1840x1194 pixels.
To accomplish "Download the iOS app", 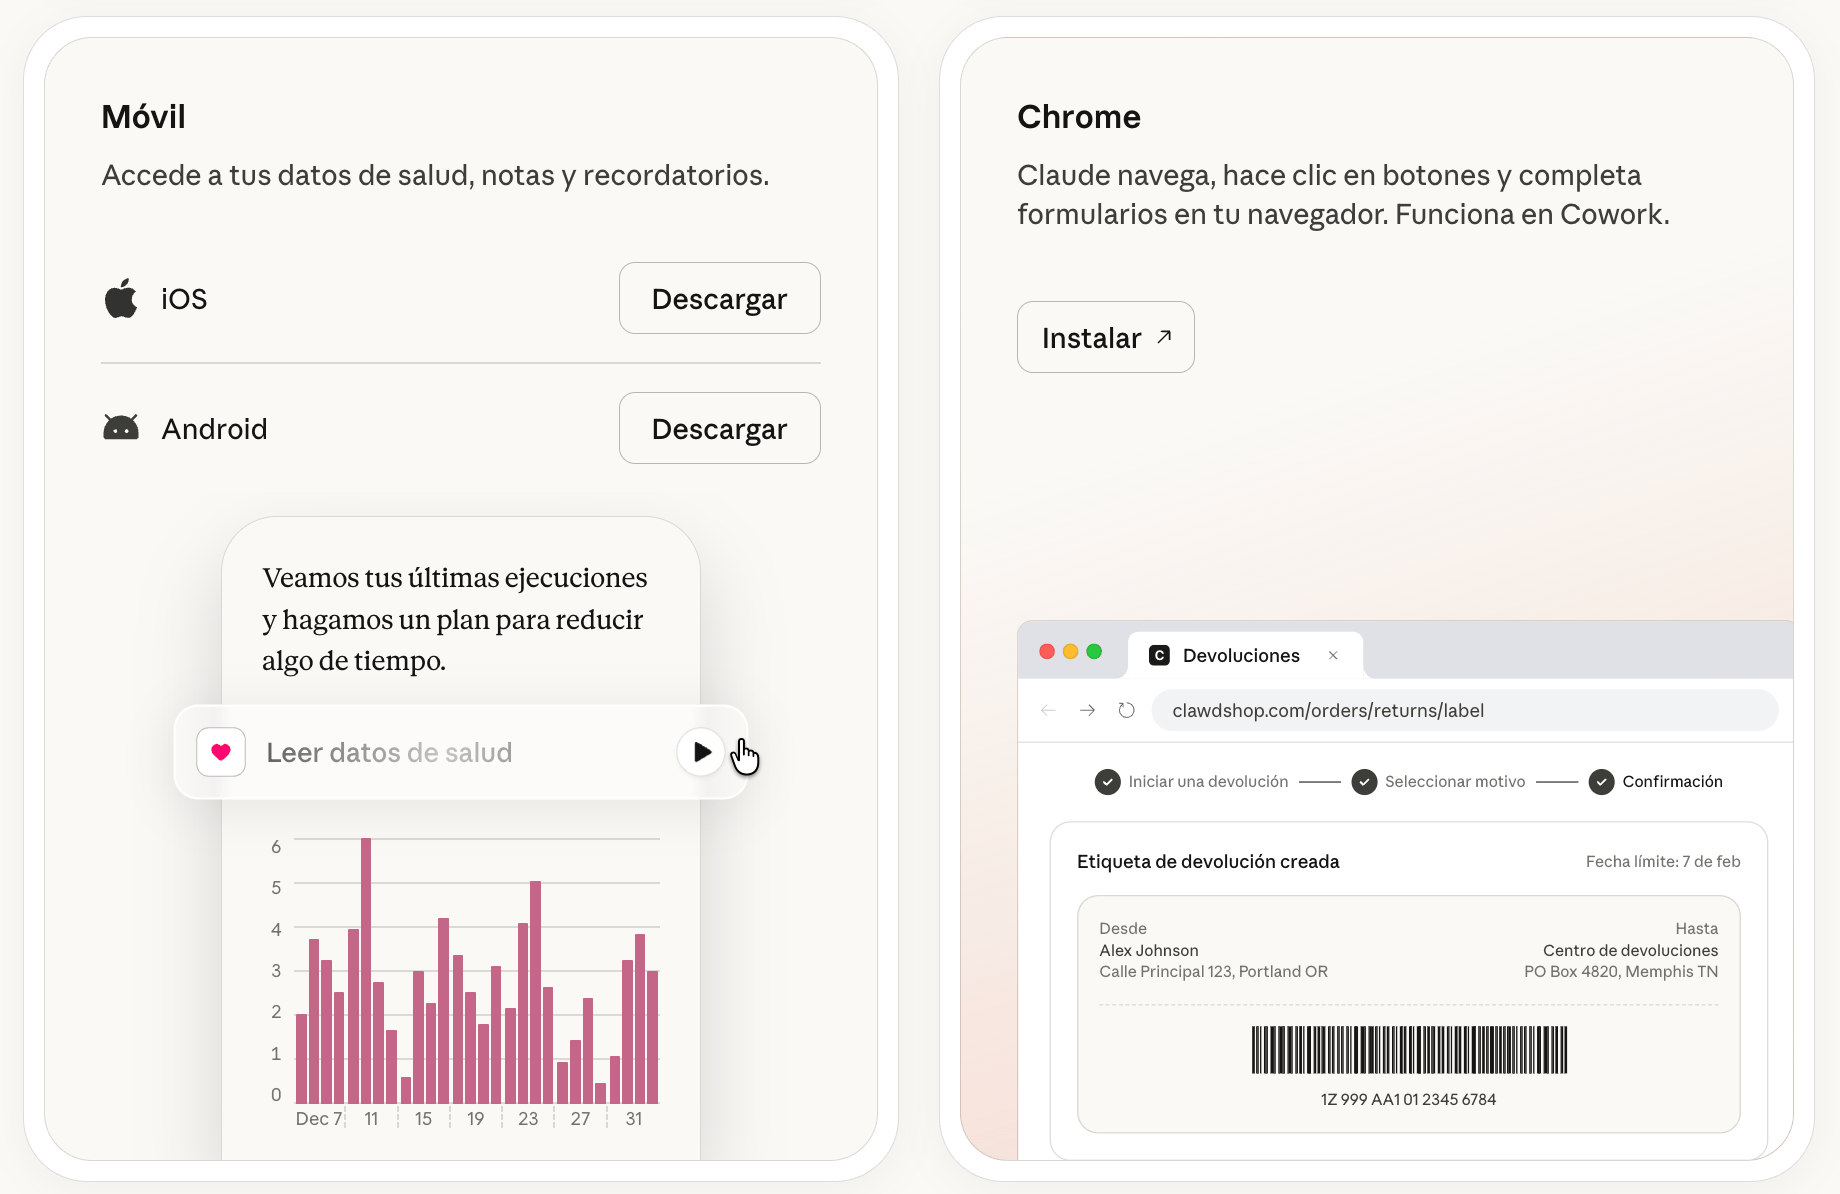I will point(719,298).
